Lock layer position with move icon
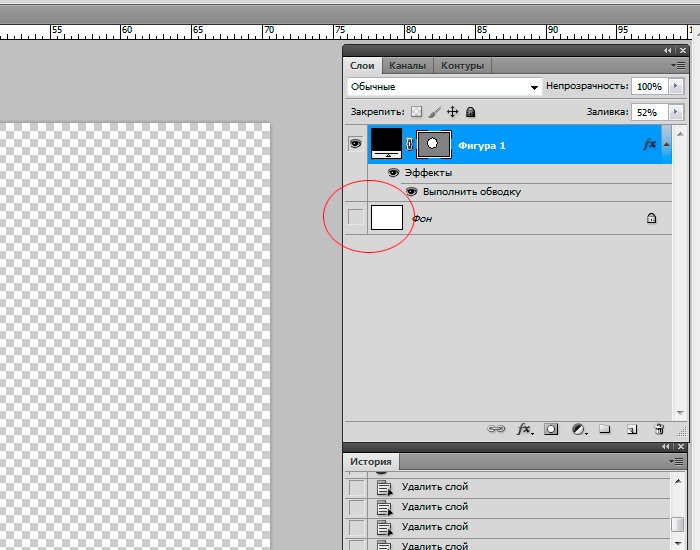Image resolution: width=700 pixels, height=550 pixels. click(x=452, y=112)
